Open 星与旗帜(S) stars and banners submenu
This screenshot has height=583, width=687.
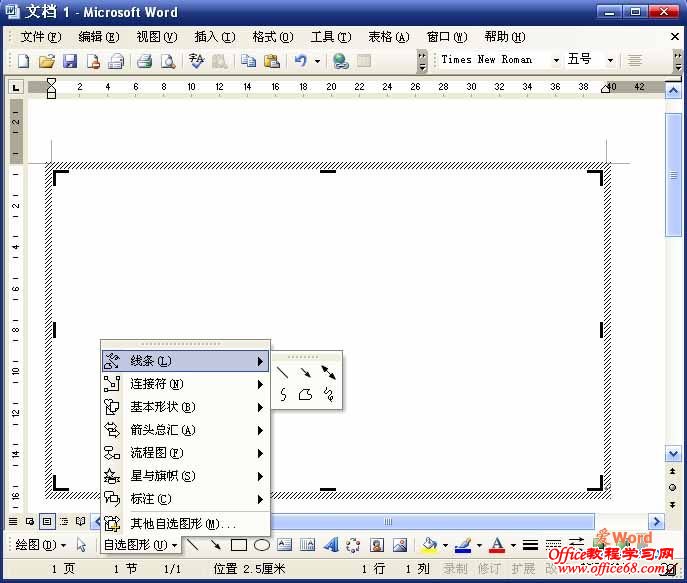185,476
